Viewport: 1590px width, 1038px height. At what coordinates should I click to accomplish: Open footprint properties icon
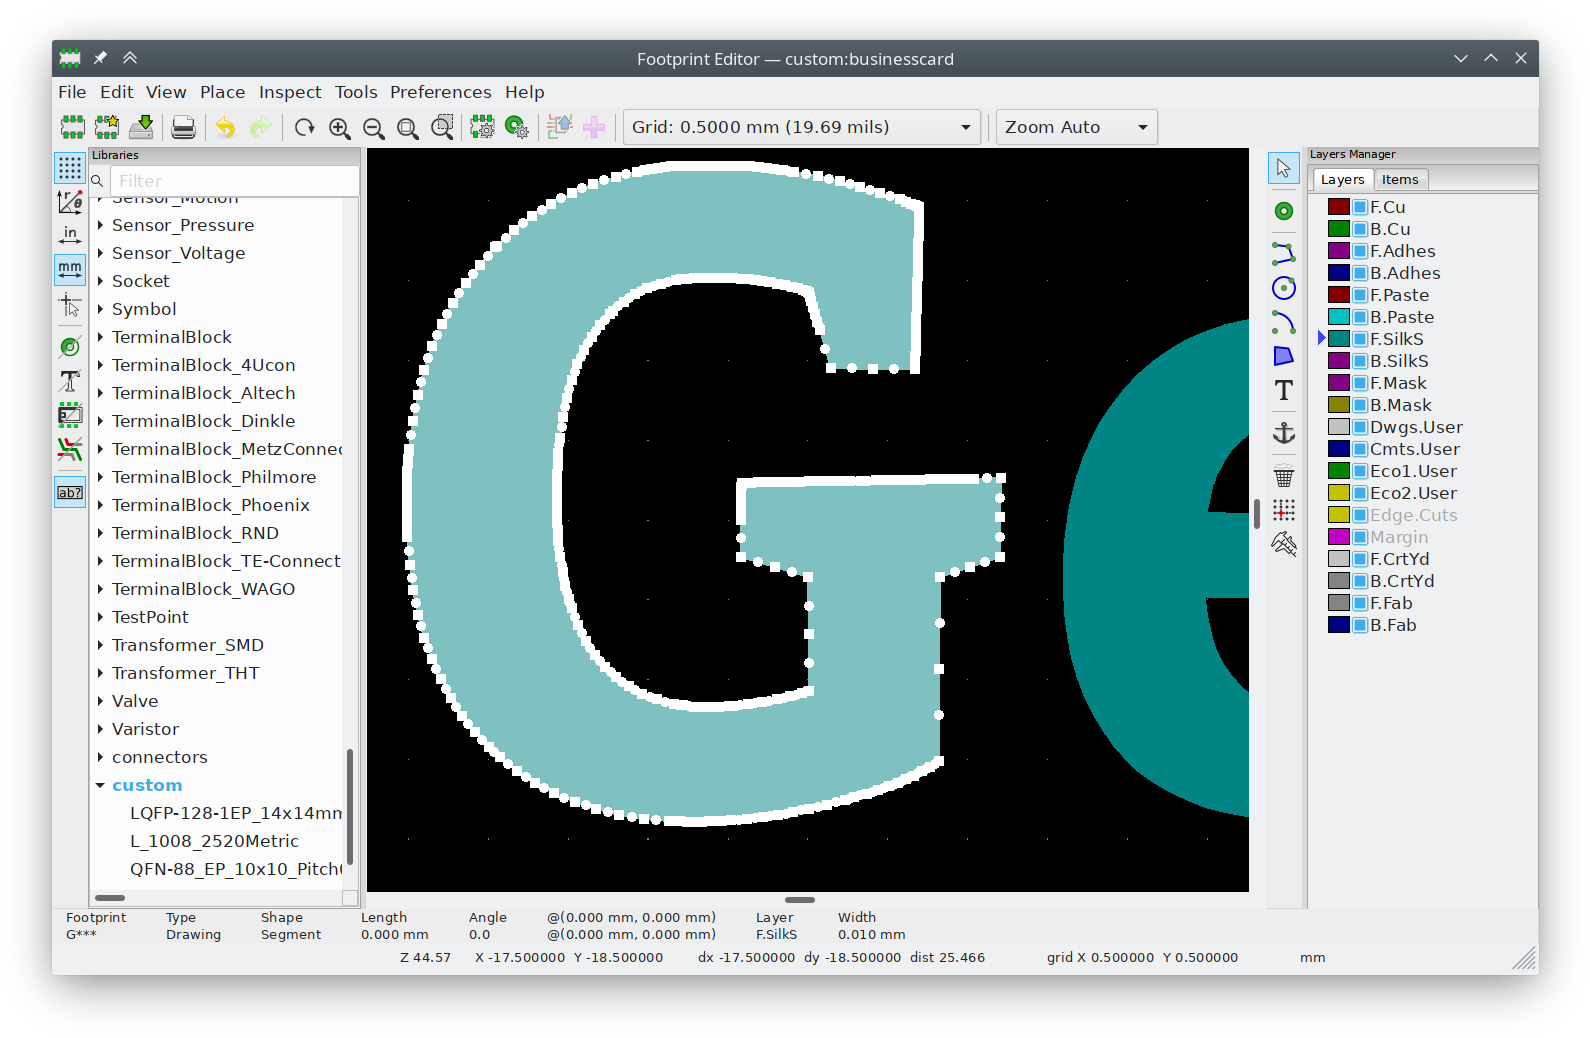[482, 127]
